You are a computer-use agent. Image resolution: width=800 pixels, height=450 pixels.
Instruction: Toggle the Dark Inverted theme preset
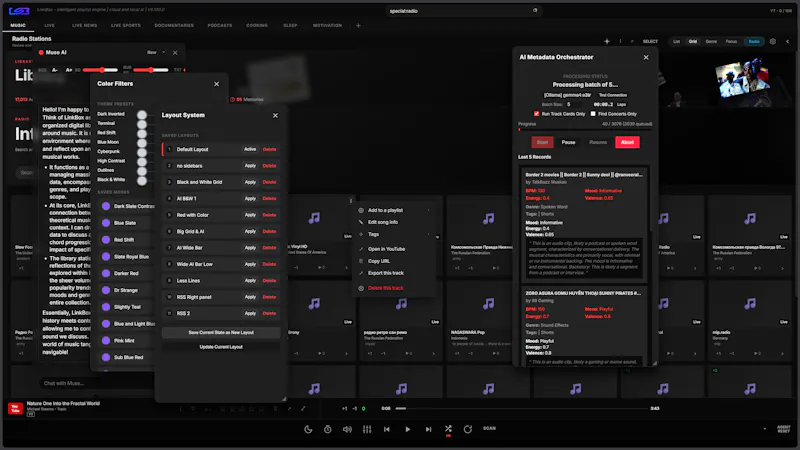pos(142,115)
